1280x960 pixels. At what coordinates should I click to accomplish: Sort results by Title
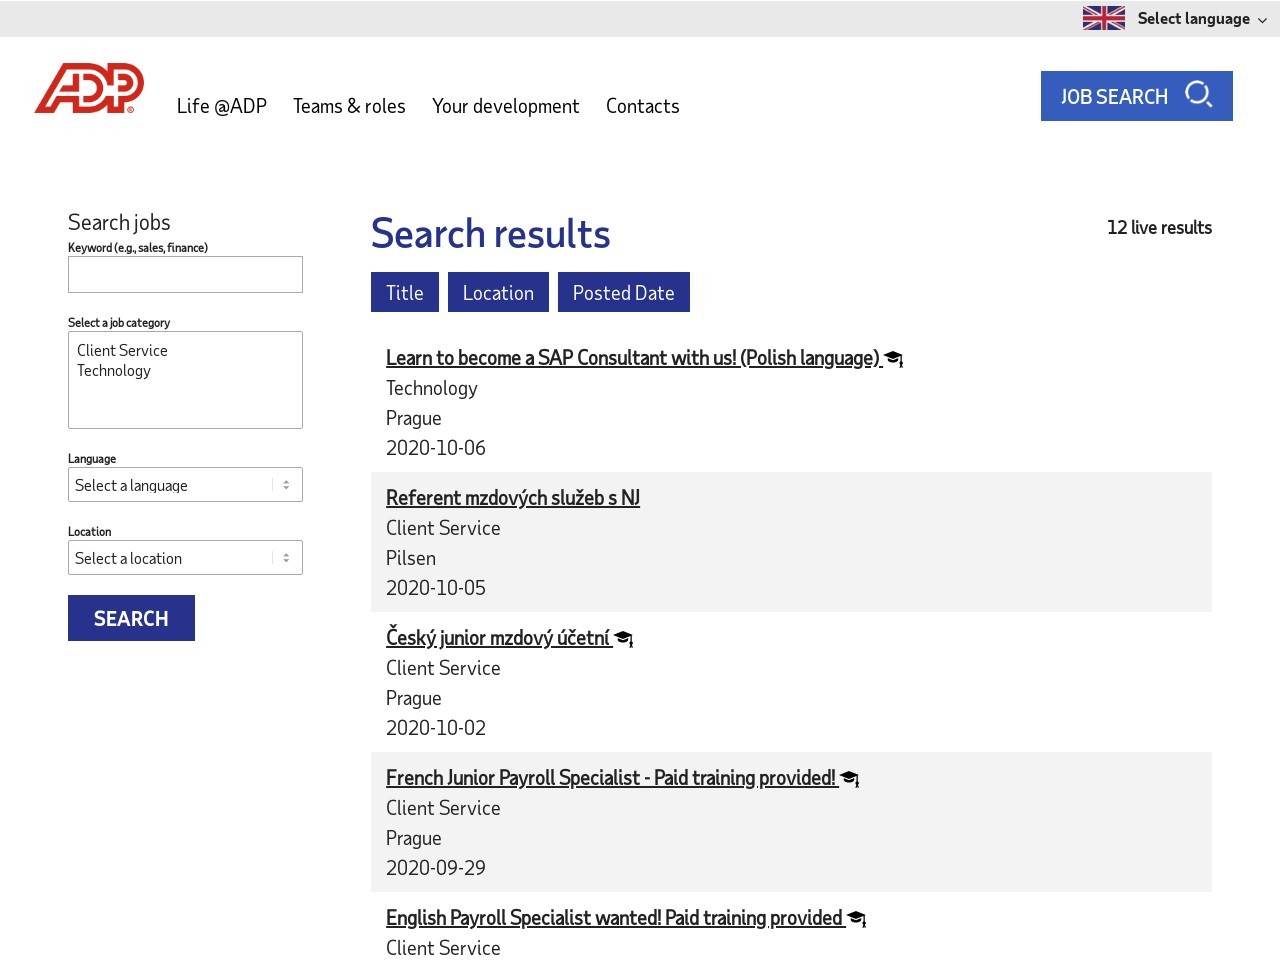[x=404, y=293]
